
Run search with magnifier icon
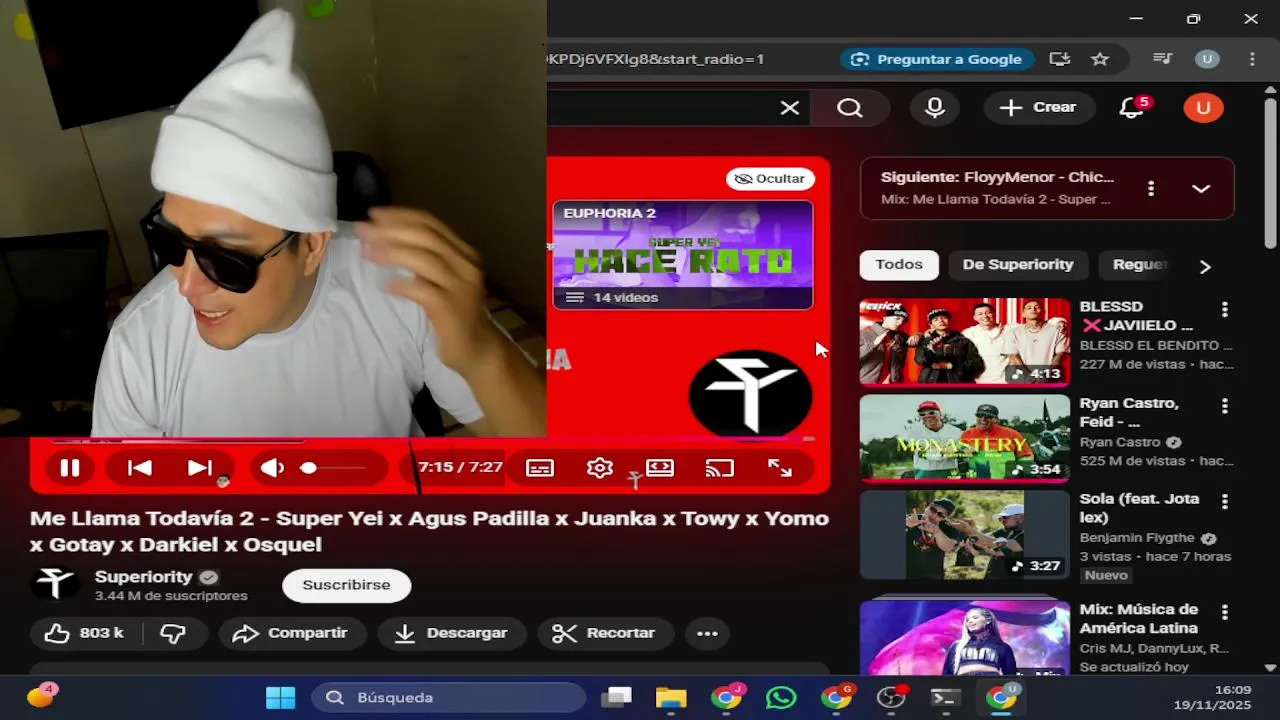point(850,108)
